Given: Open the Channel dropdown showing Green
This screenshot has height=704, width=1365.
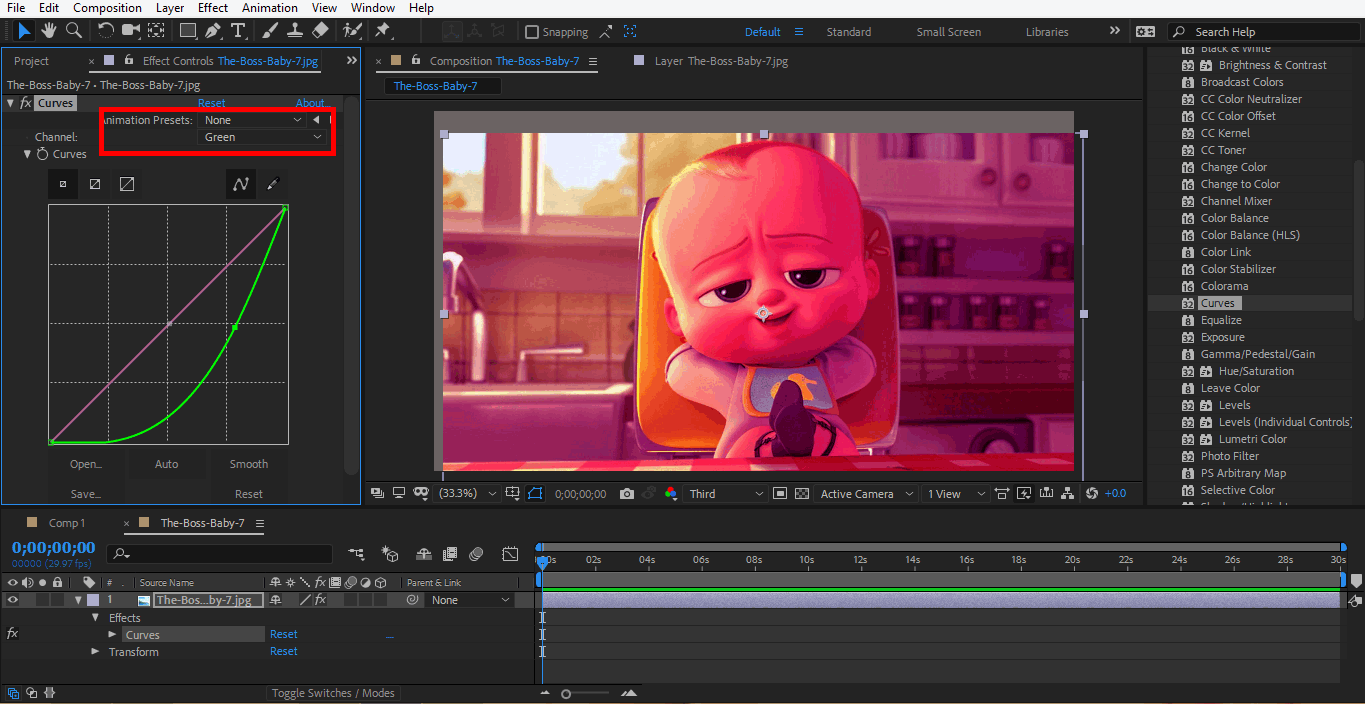Looking at the screenshot, I should pyautogui.click(x=263, y=137).
